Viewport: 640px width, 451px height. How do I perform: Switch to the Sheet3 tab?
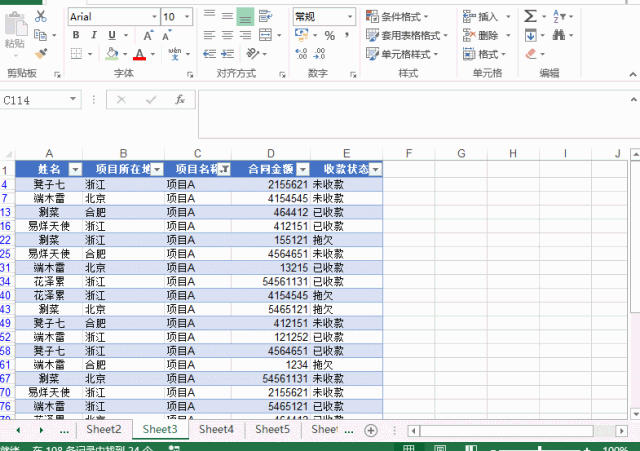(160, 429)
